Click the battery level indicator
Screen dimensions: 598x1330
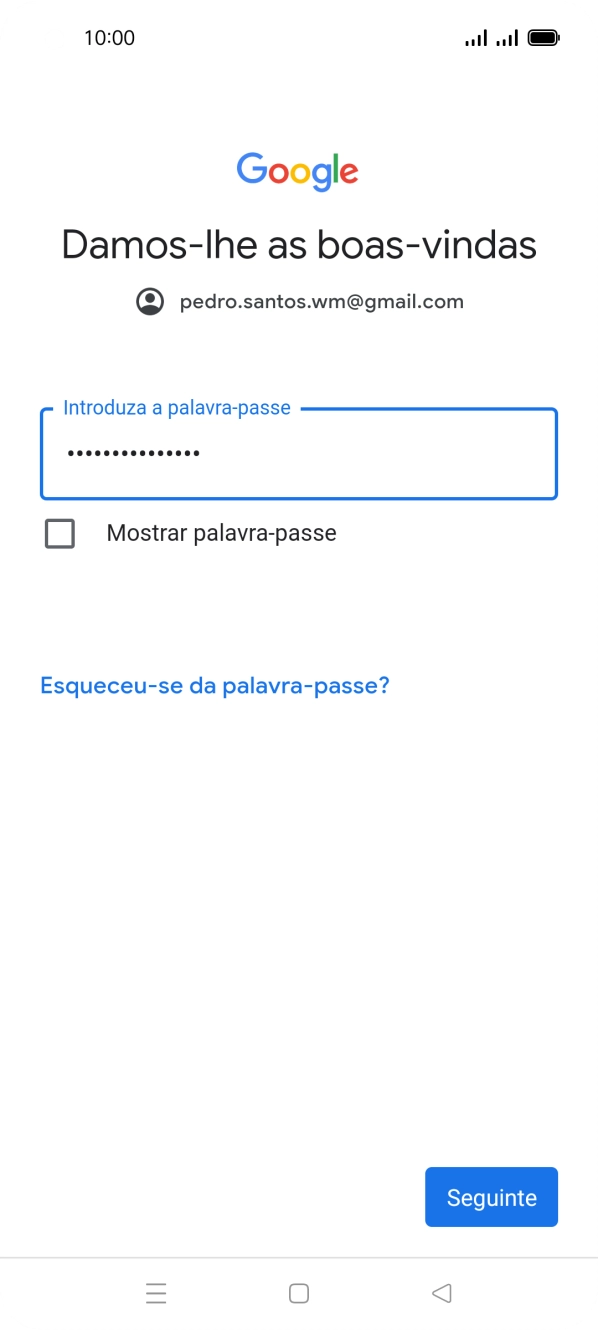(x=543, y=37)
